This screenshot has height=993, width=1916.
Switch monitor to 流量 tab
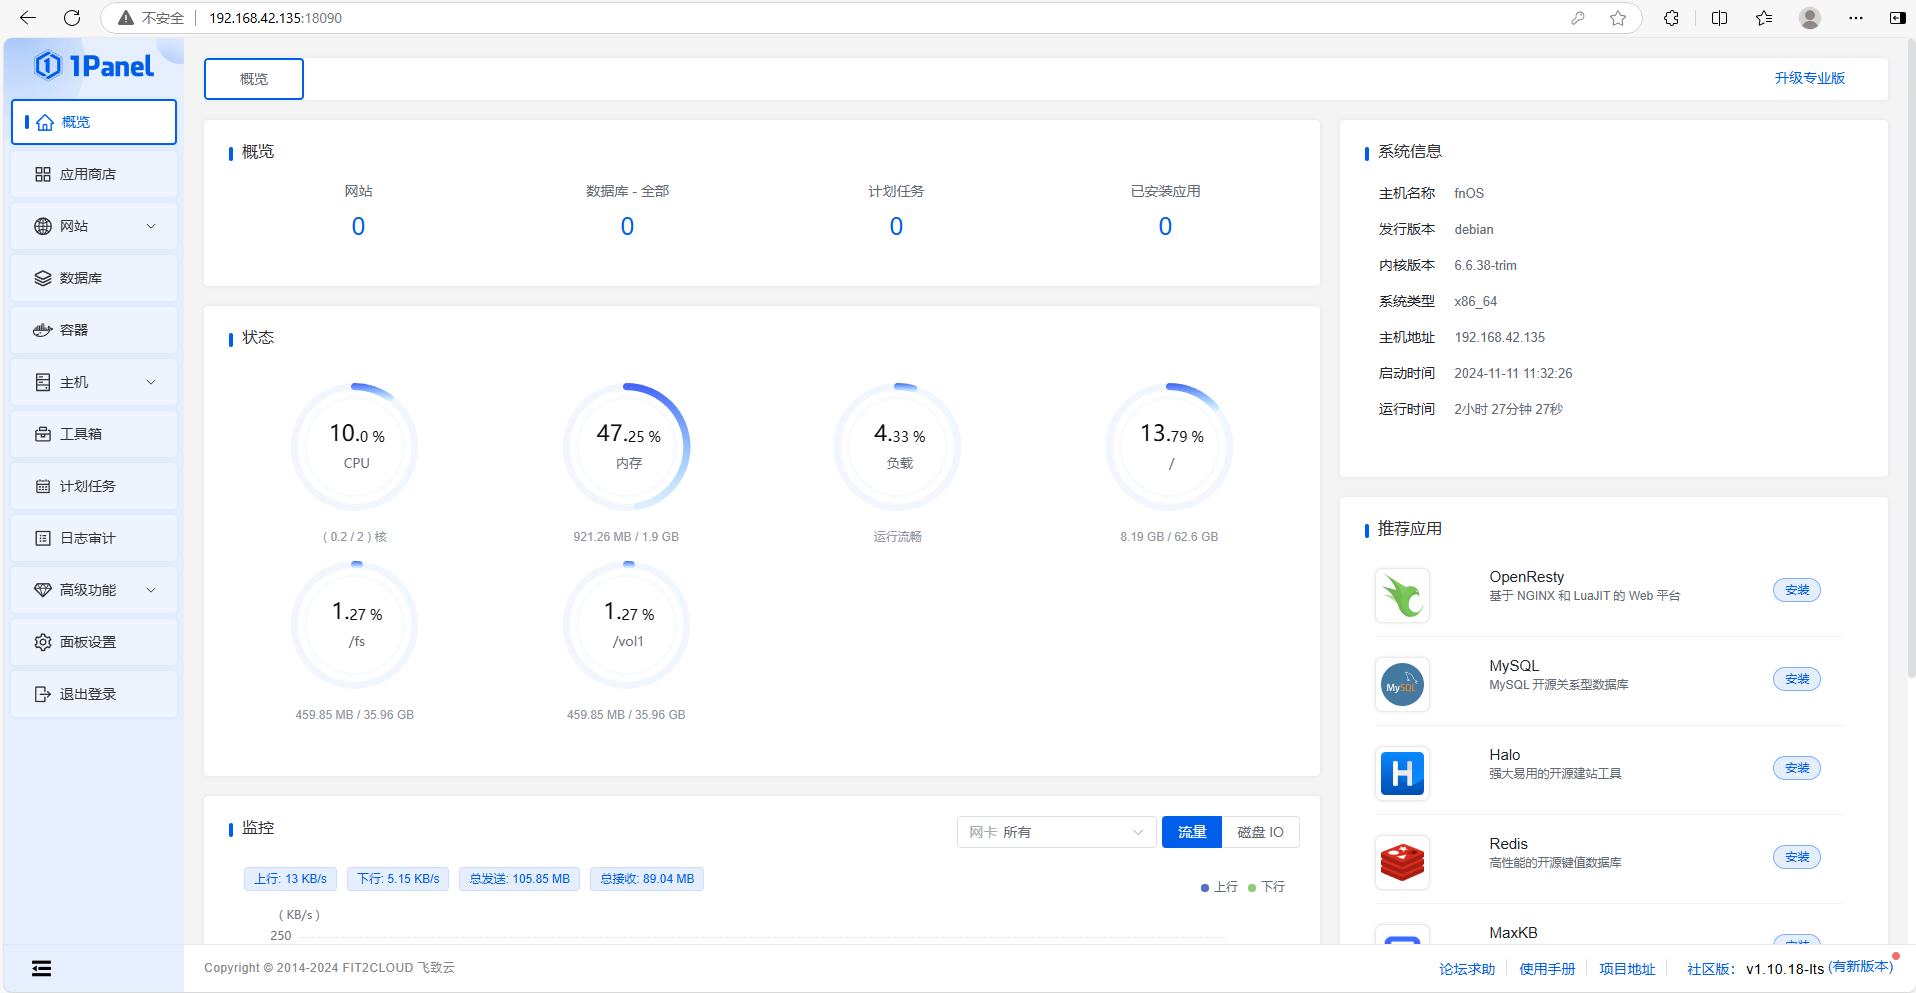(x=1192, y=832)
